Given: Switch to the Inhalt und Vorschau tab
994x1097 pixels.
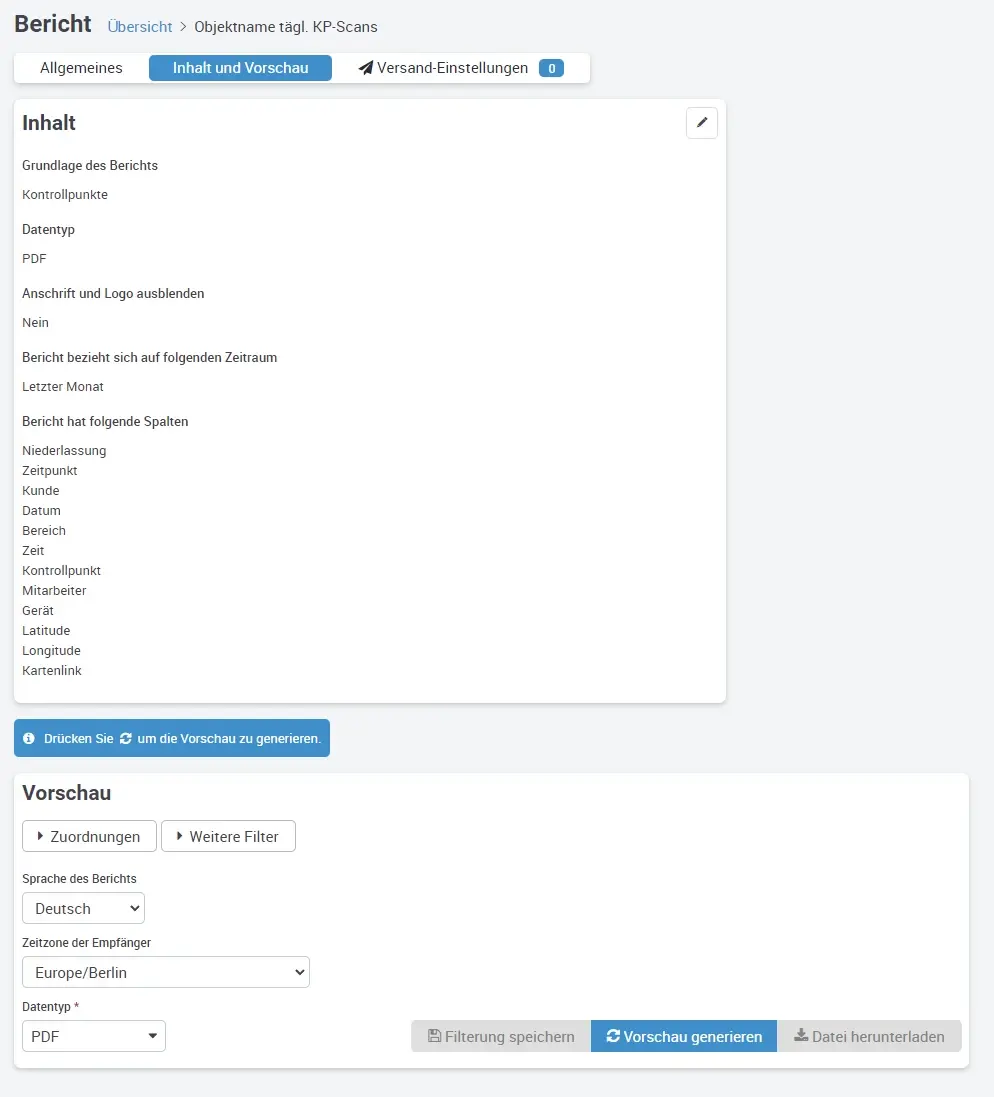Looking at the screenshot, I should tap(240, 68).
